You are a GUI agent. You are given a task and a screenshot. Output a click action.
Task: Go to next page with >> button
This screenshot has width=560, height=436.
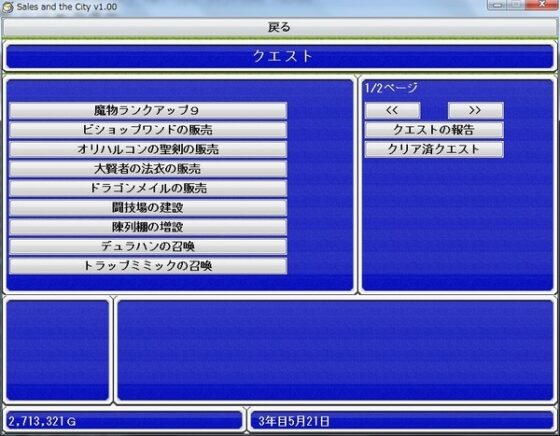[x=475, y=110]
